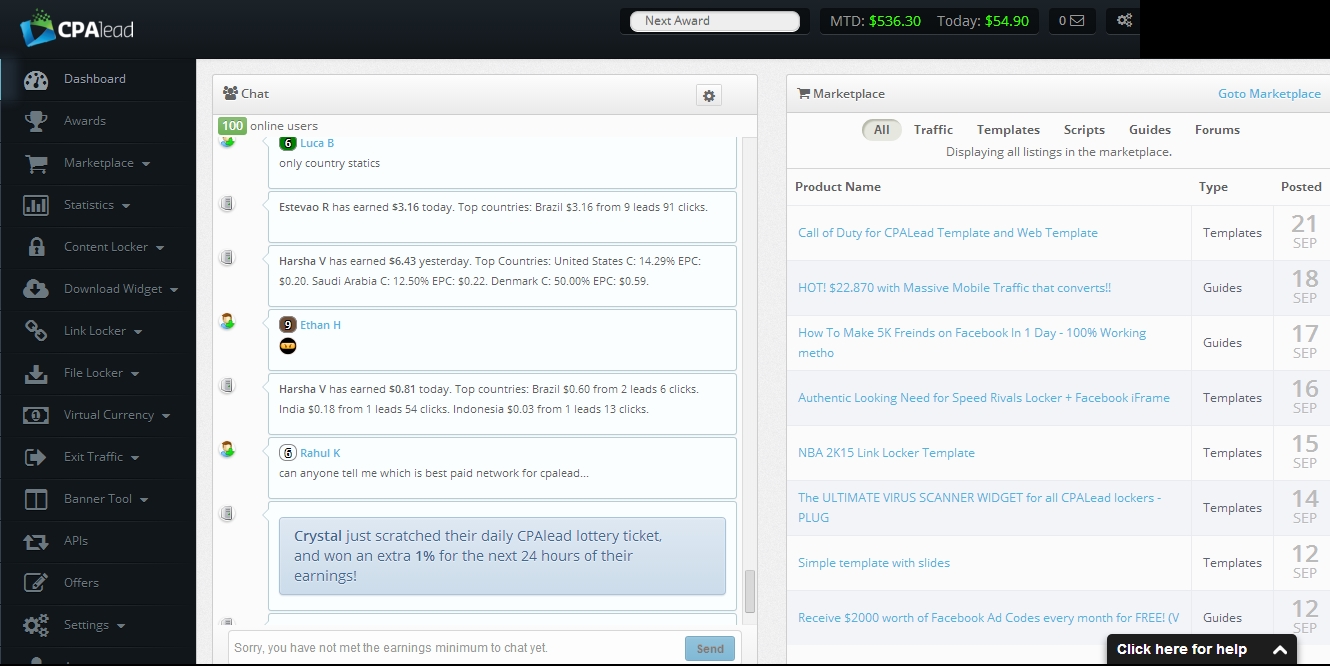Screen dimensions: 1330x666
Task: Click the chat panel scrollbar thumb
Action: pos(750,591)
